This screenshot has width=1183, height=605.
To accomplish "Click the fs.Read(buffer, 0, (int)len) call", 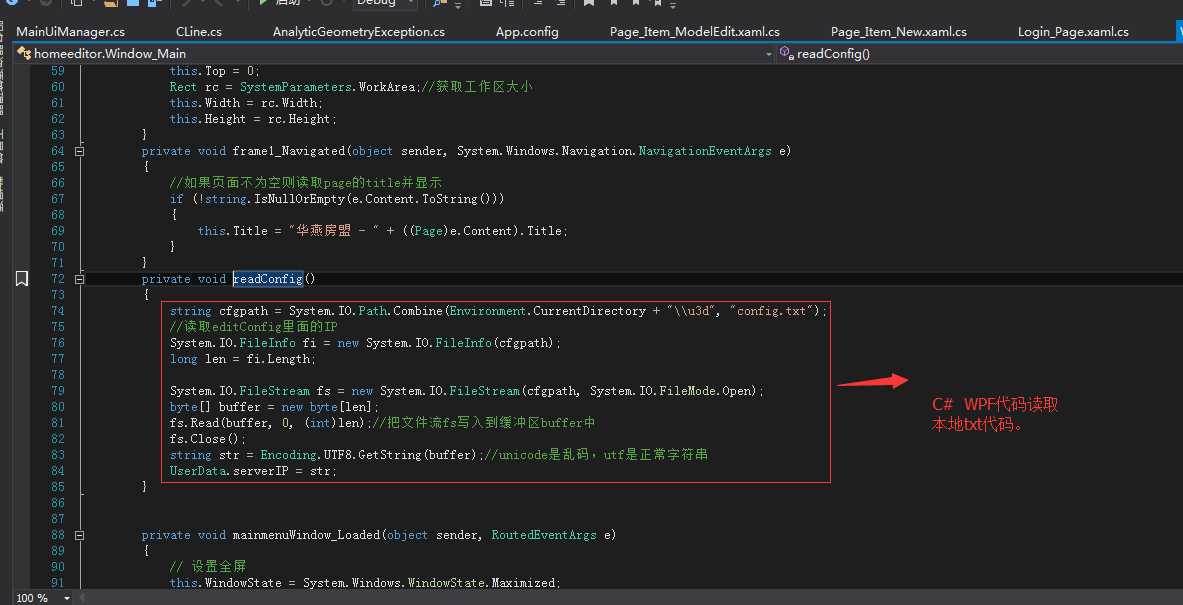I will pos(271,423).
